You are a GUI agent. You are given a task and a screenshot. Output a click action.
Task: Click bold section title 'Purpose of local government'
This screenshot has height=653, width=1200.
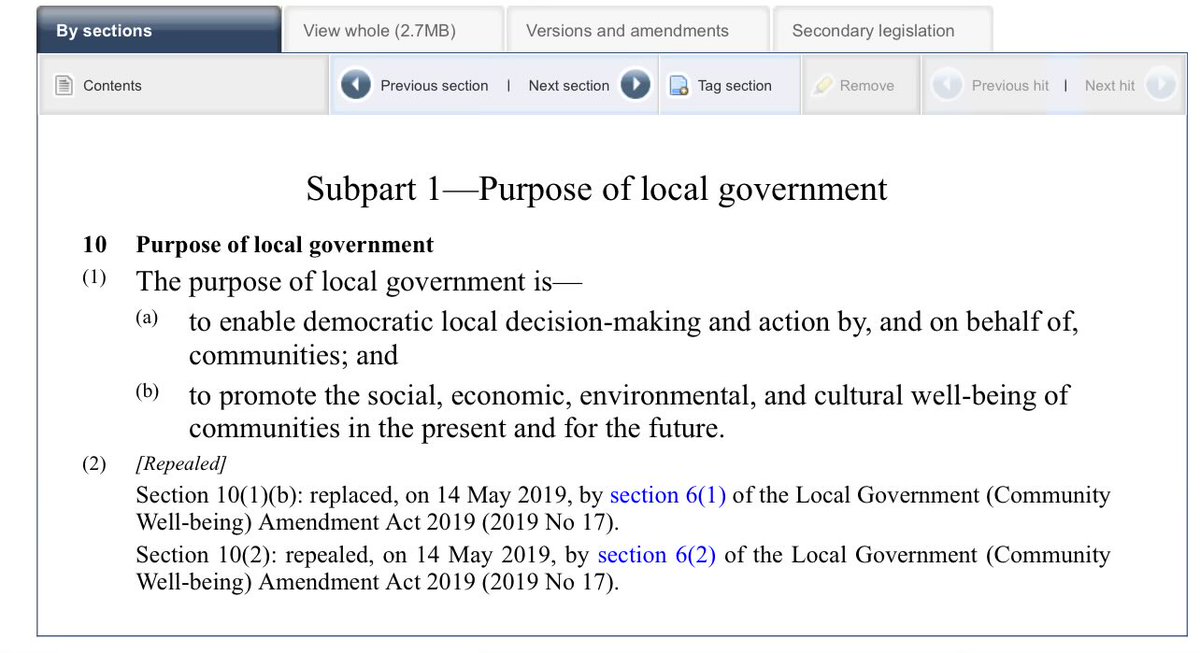285,244
